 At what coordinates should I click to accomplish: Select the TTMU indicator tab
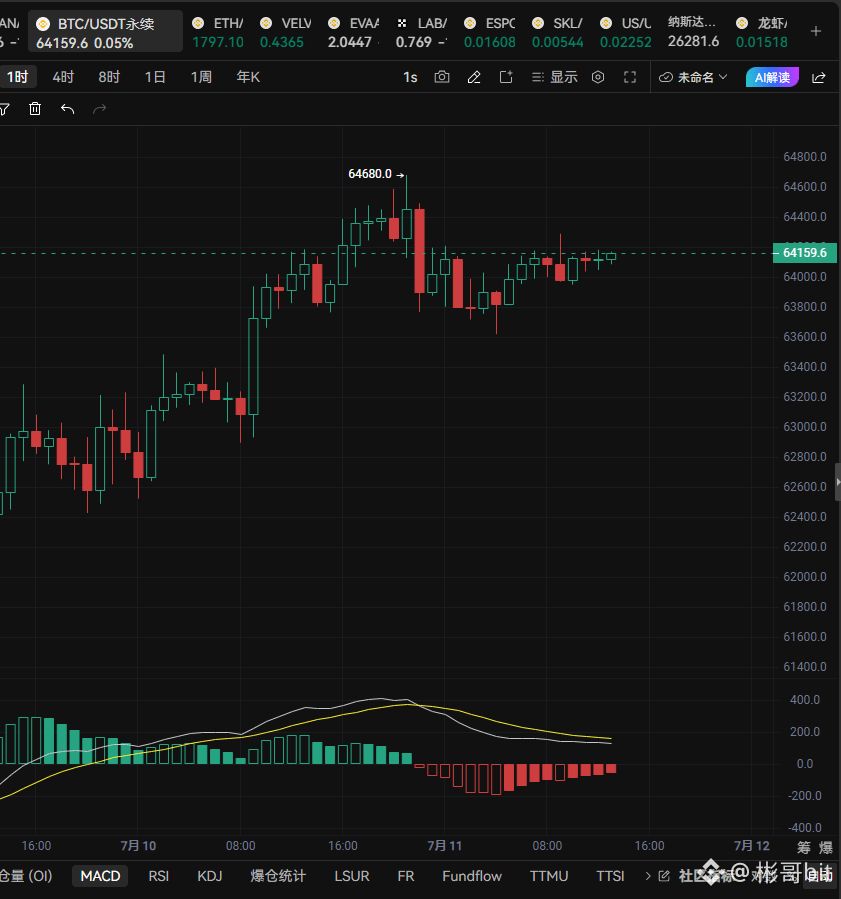(549, 875)
